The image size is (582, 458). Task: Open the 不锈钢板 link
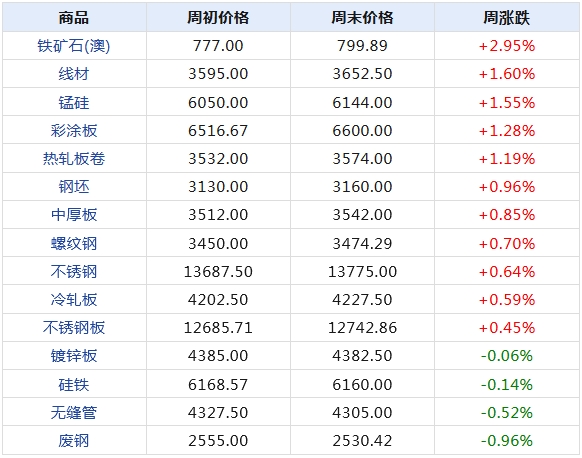[x=74, y=327]
